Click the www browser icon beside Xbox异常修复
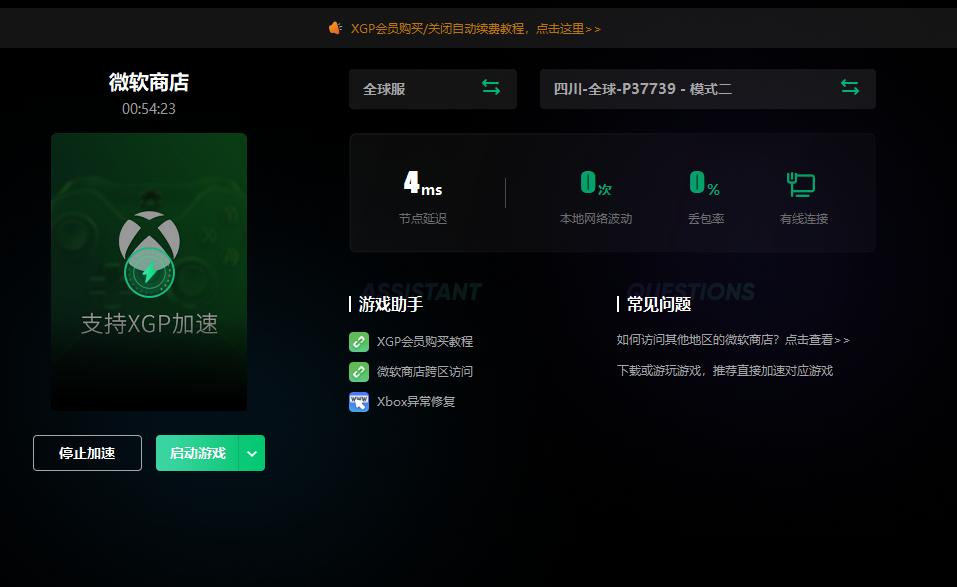This screenshot has height=587, width=957. pyautogui.click(x=359, y=402)
